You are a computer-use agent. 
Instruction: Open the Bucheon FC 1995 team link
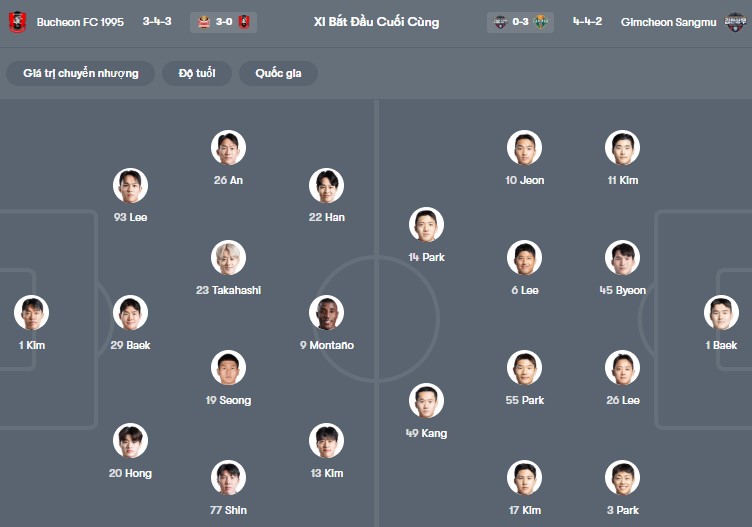pyautogui.click(x=80, y=21)
